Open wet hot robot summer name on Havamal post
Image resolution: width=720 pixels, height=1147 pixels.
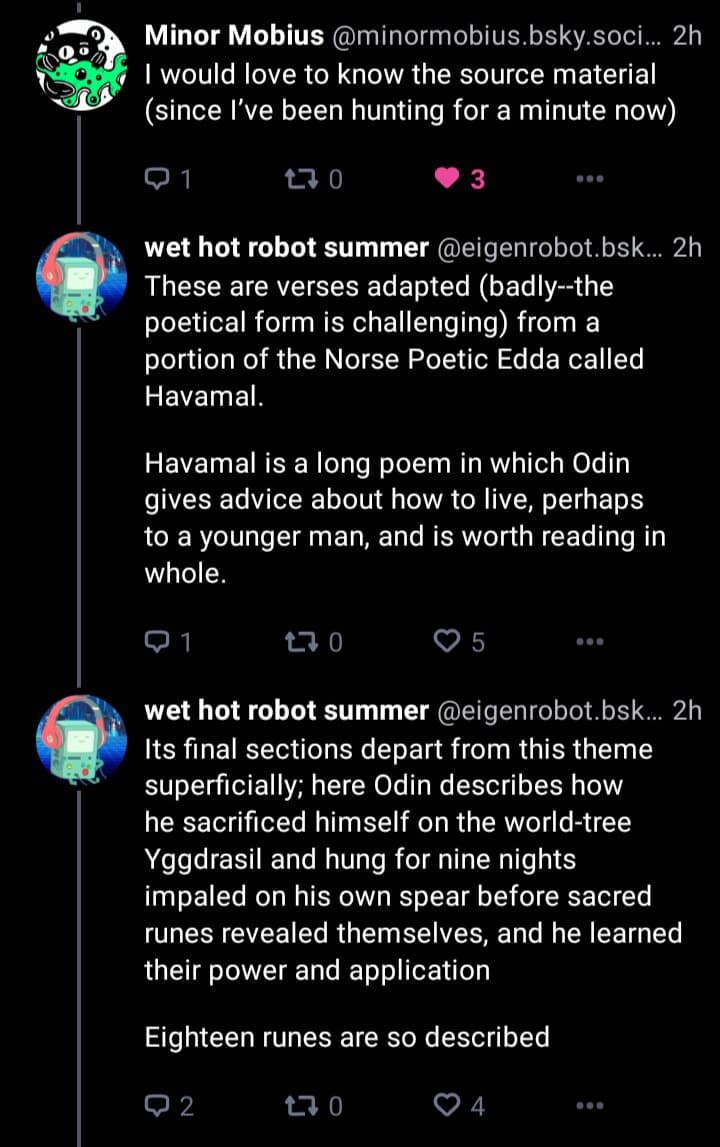(286, 248)
